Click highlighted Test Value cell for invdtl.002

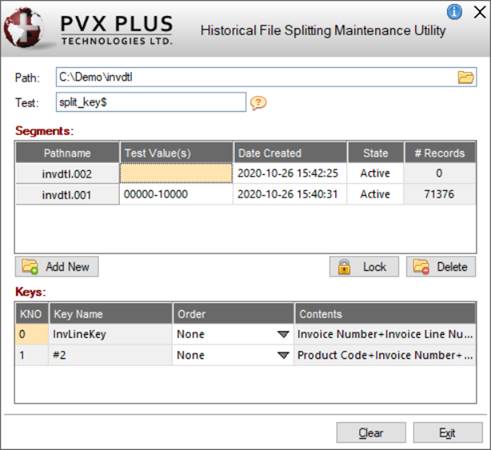point(176,173)
